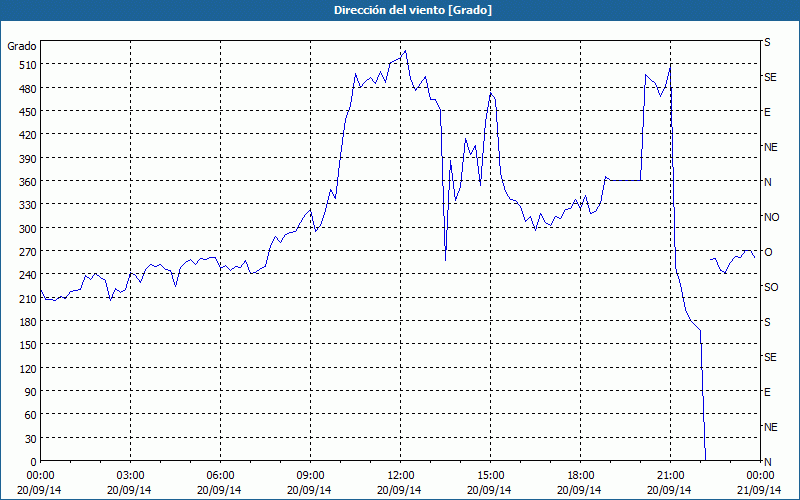Screen dimensions: 800x500
Task: Click the 03:00 time label
Action: click(x=131, y=476)
